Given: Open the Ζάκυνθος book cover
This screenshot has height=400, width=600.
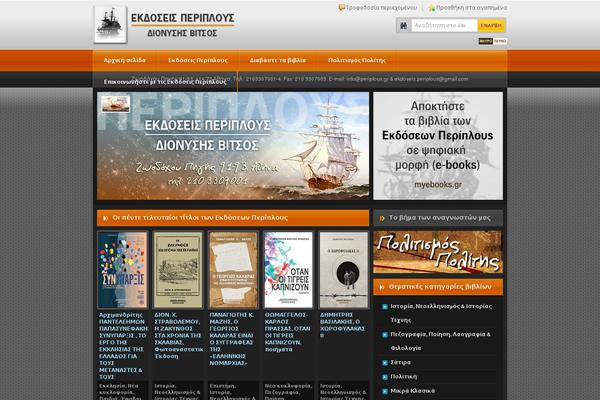Looking at the screenshot, I should (178, 269).
